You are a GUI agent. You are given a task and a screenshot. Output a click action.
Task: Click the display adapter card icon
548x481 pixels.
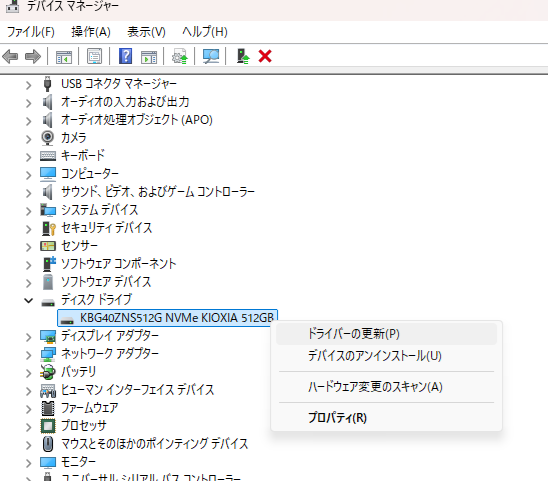48,336
